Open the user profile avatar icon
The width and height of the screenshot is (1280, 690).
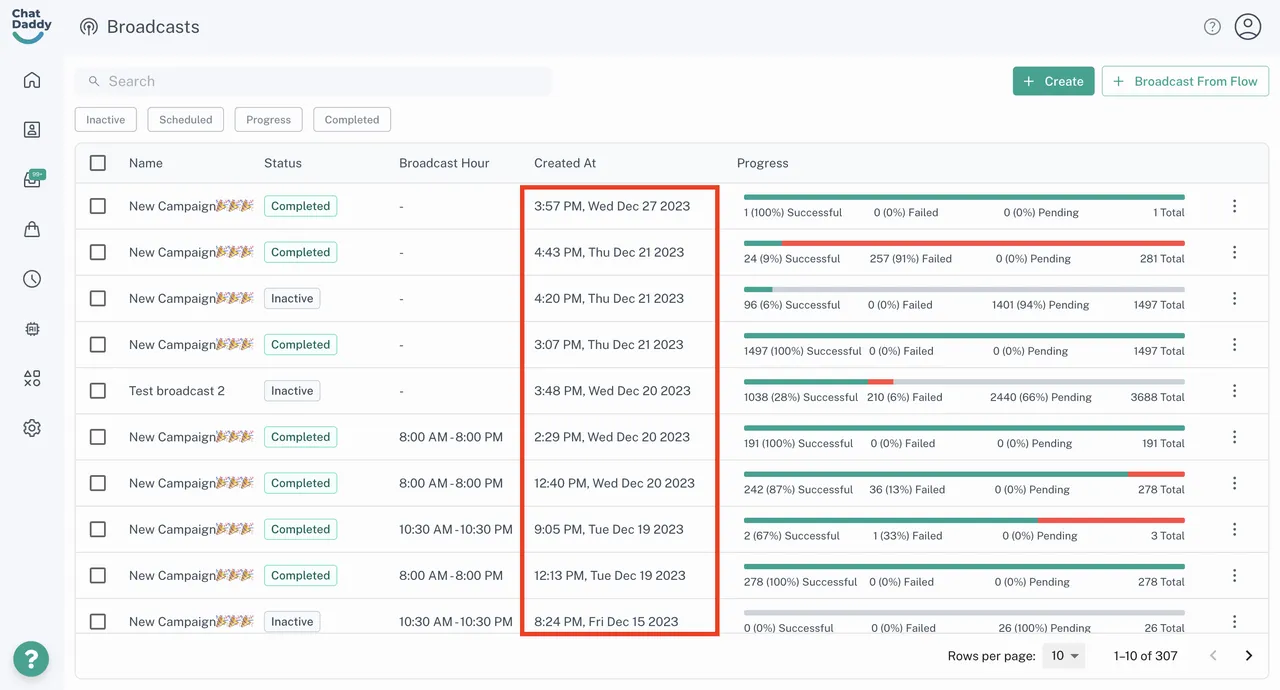point(1247,27)
